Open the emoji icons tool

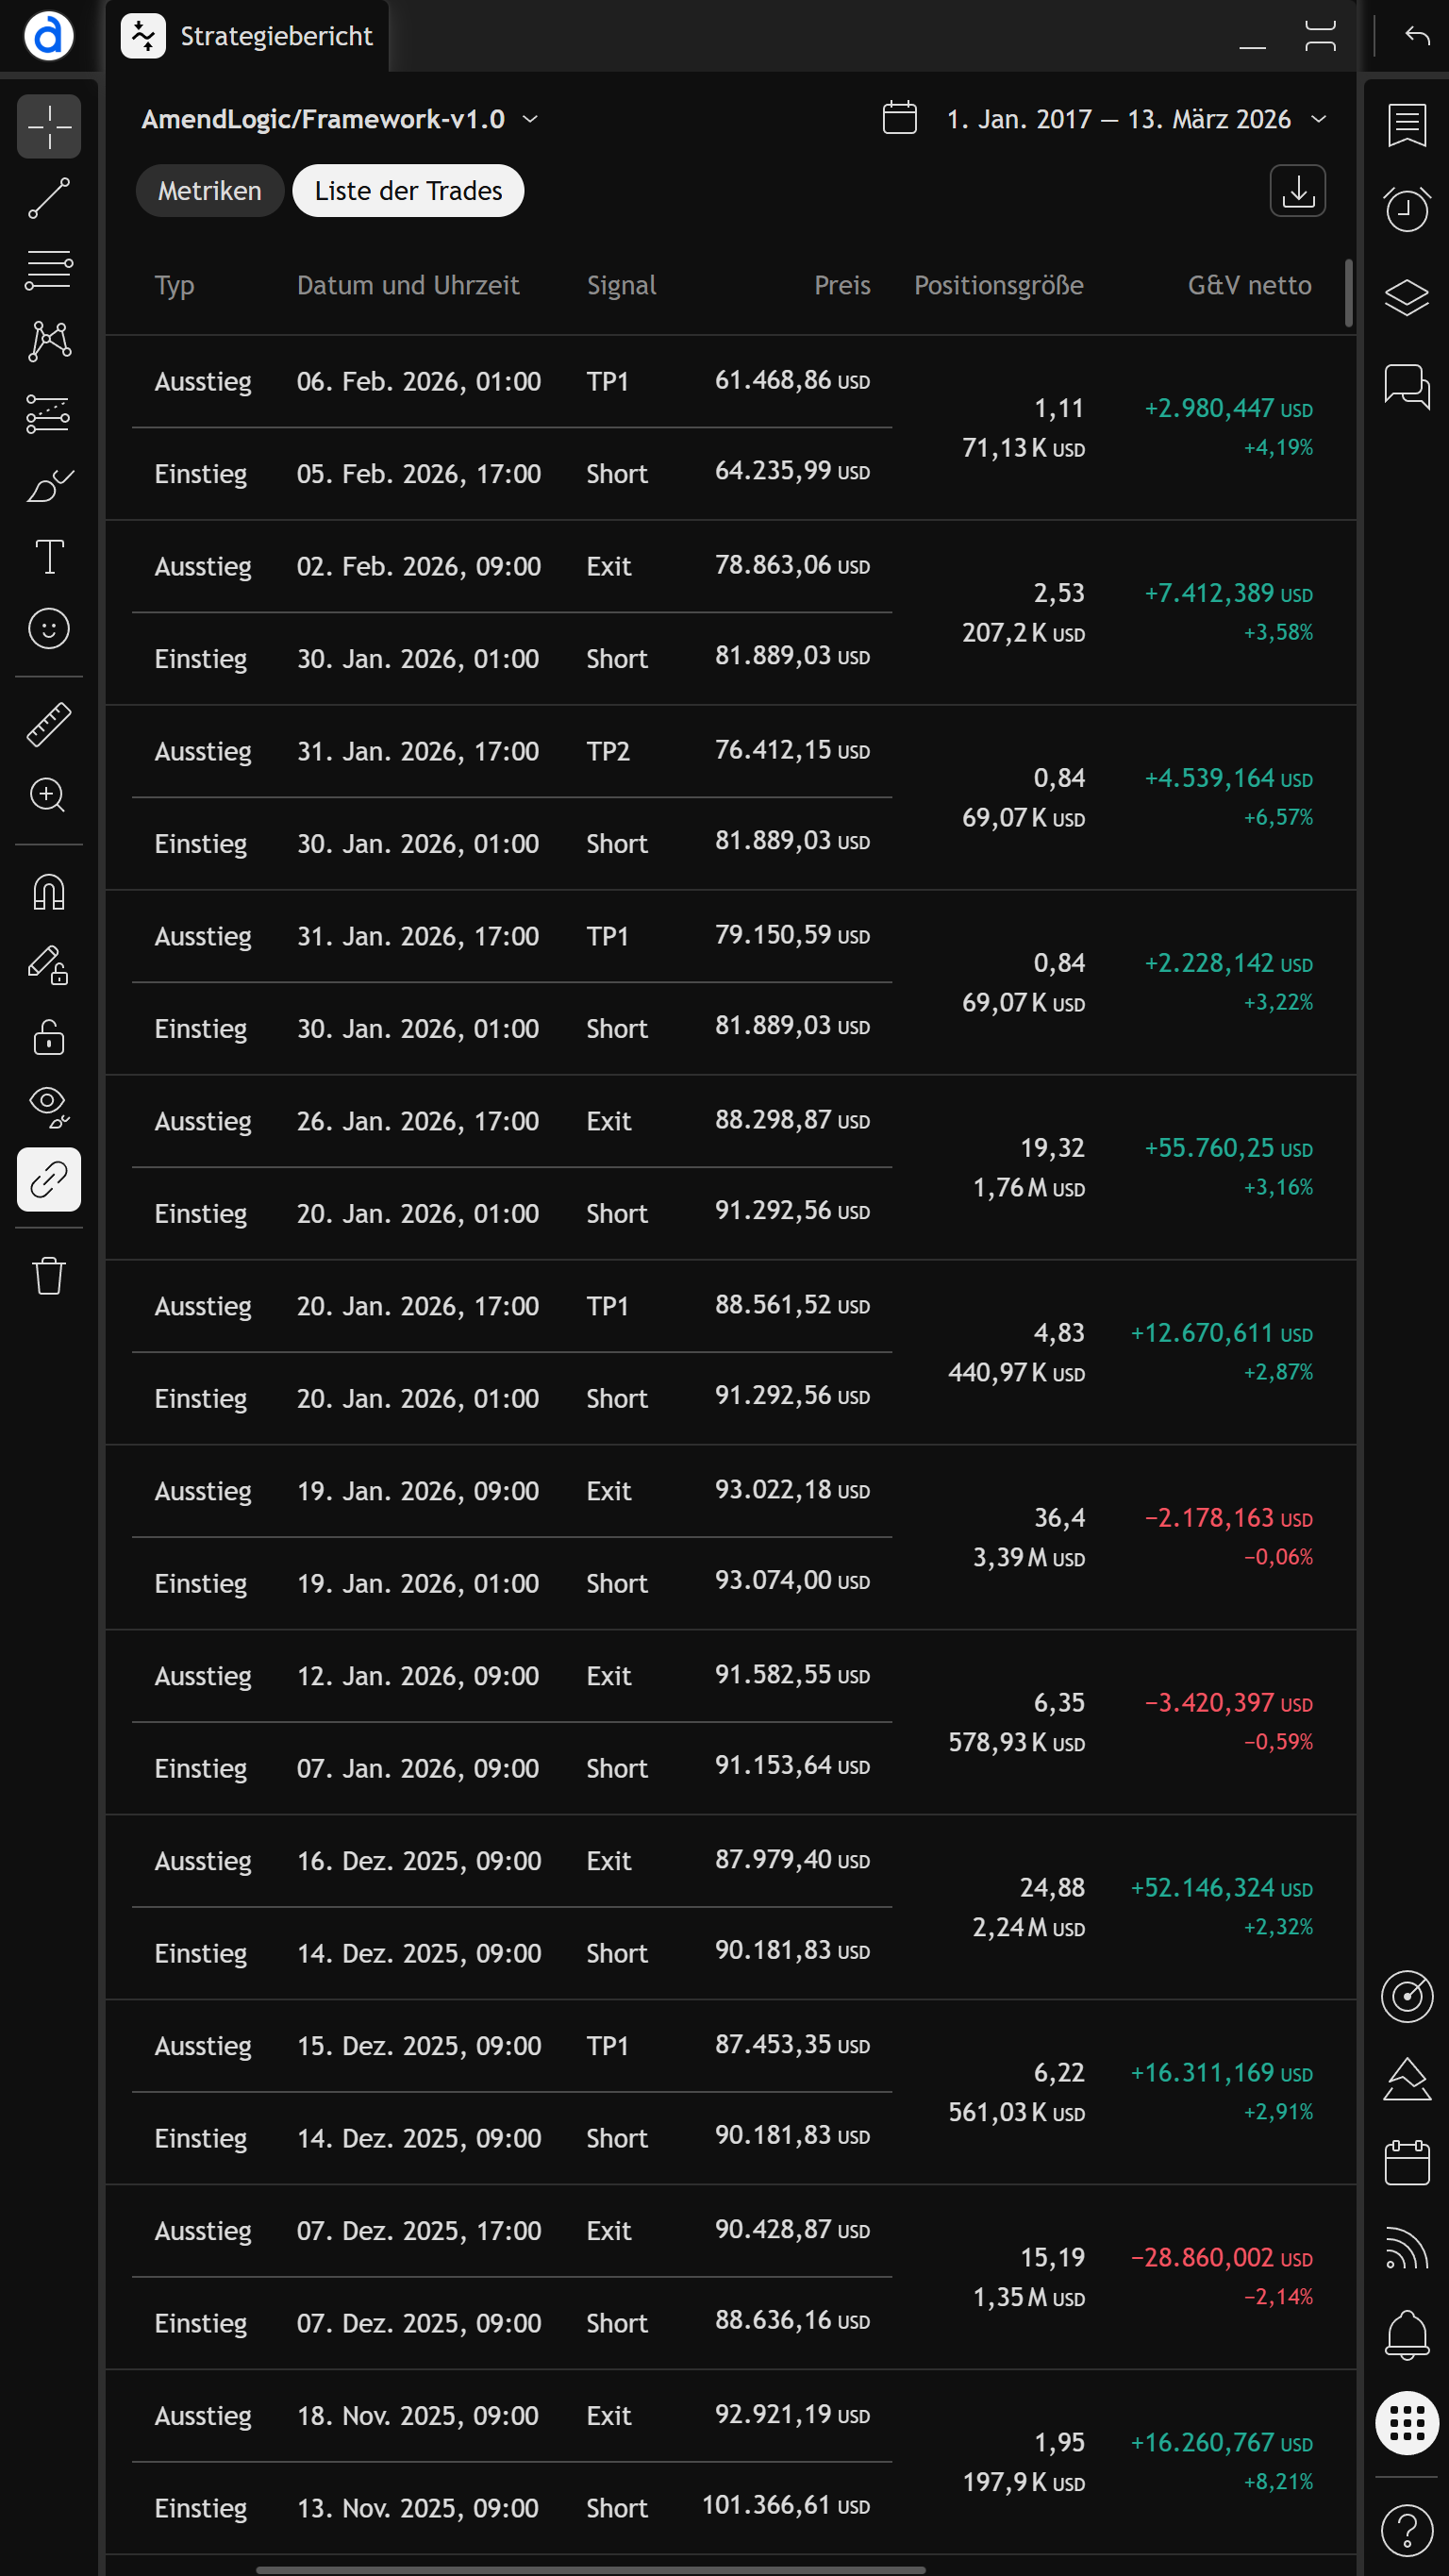49,628
